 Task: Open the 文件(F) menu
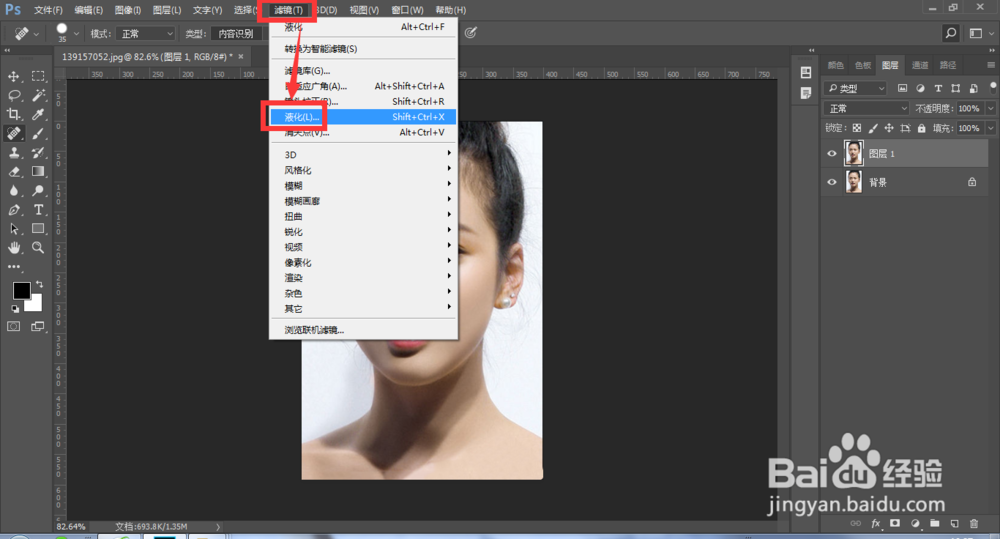(48, 10)
